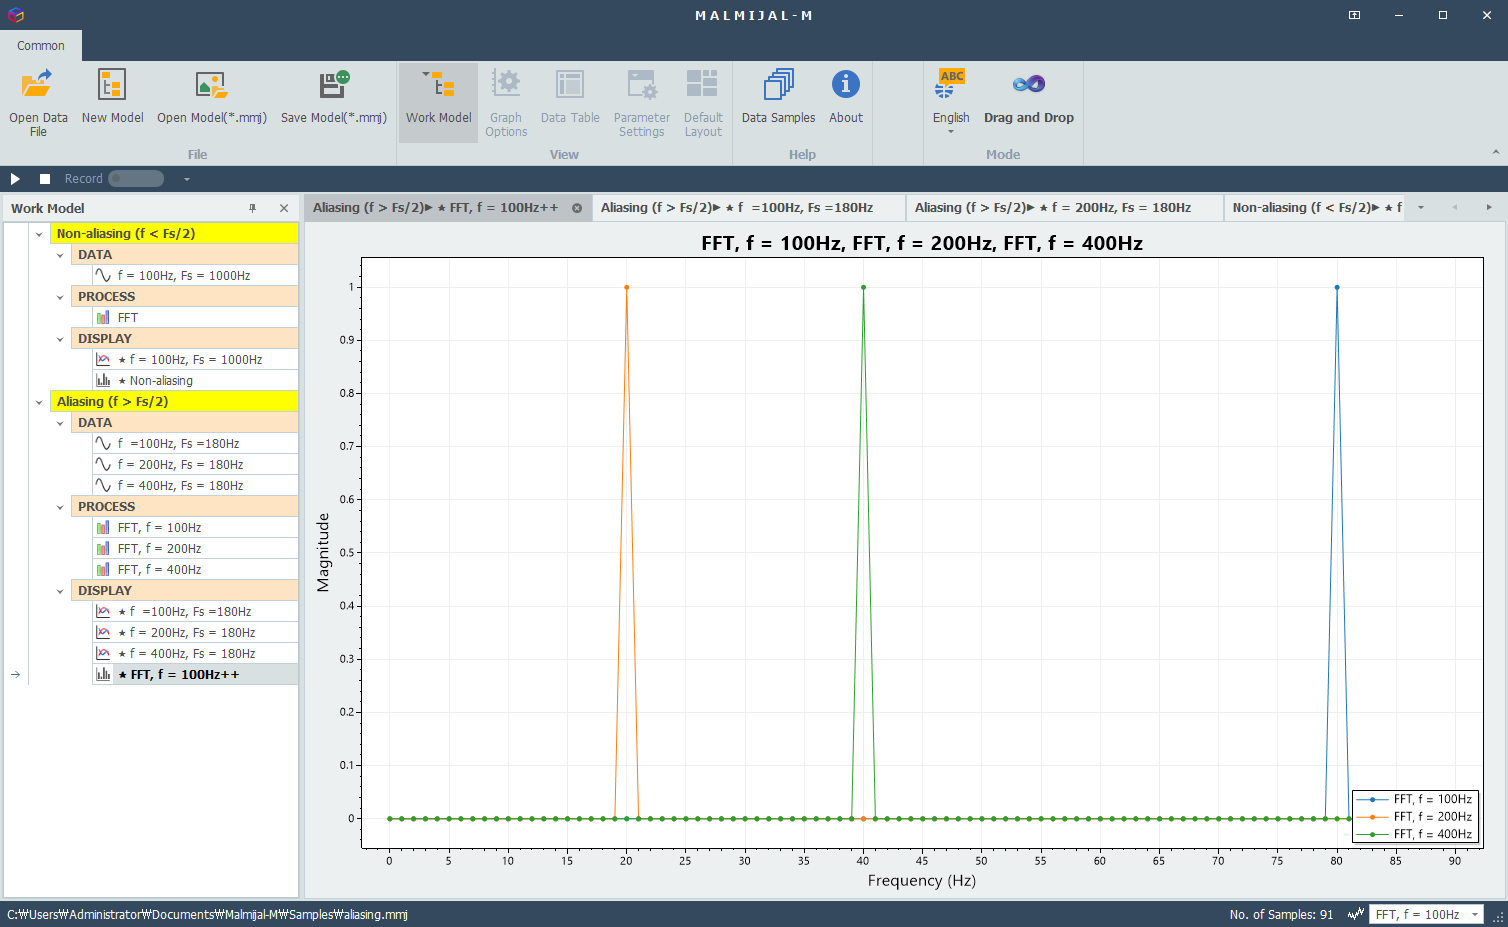Open the ★ Non-aliasing display item
1508x927 pixels.
click(195, 380)
